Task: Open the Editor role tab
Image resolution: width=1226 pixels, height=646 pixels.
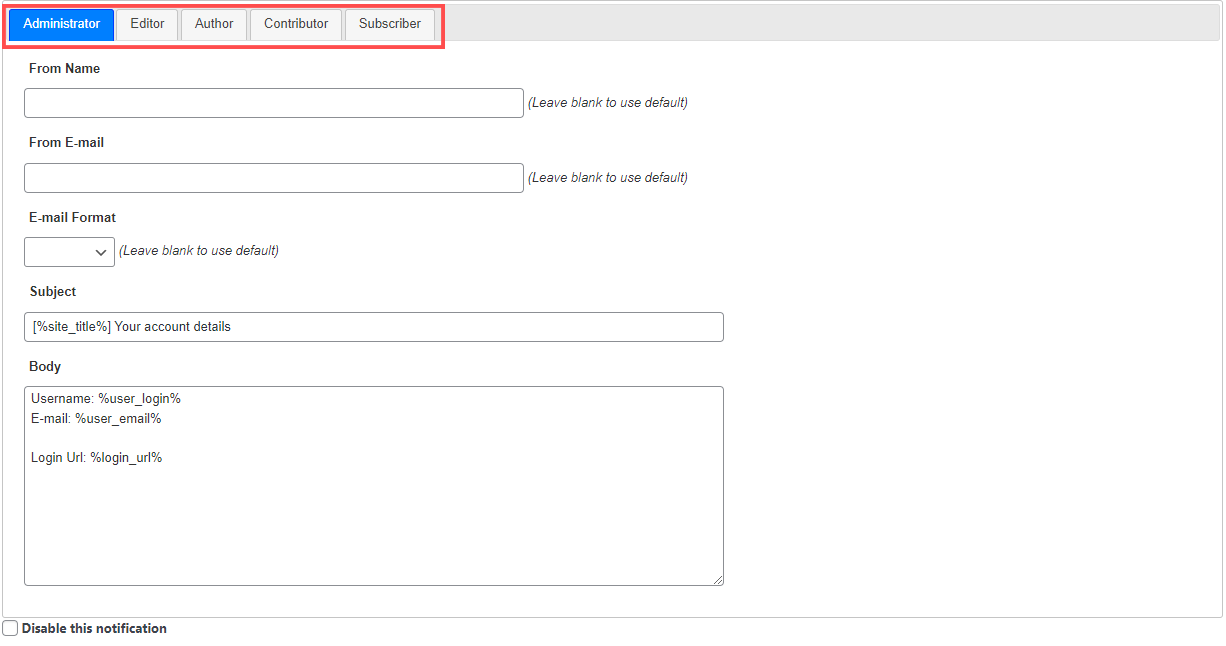Action: pyautogui.click(x=147, y=24)
